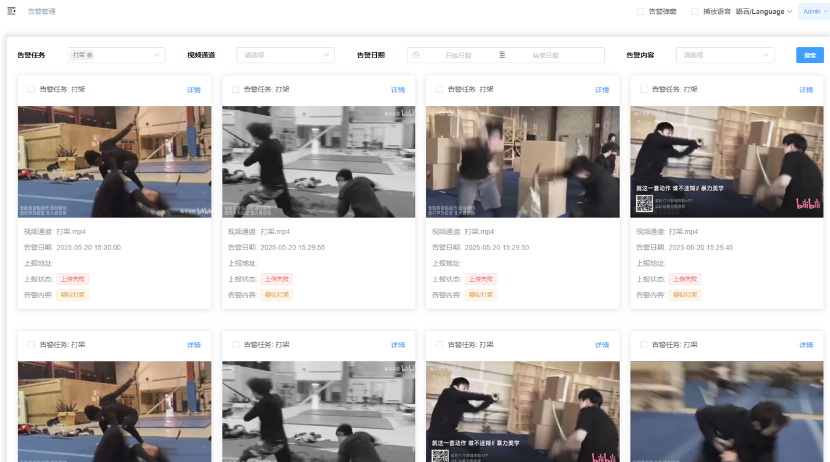Open 详情 for the 15:29:45 alarm
The width and height of the screenshot is (830, 462).
click(x=806, y=89)
